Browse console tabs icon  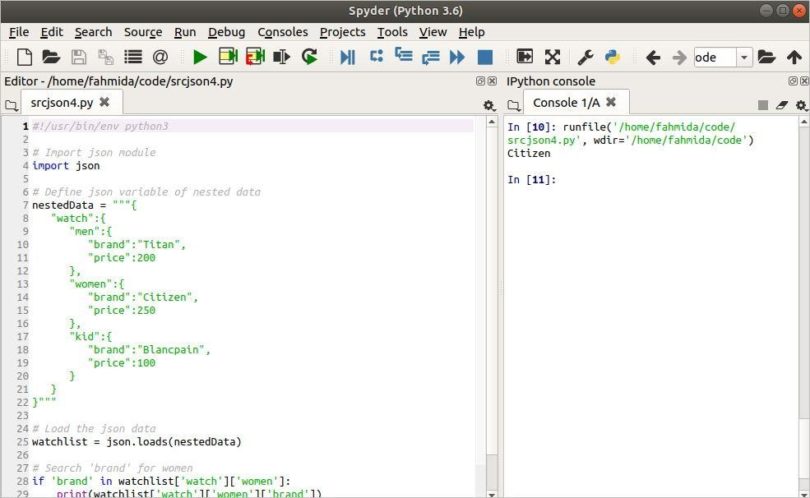point(513,105)
